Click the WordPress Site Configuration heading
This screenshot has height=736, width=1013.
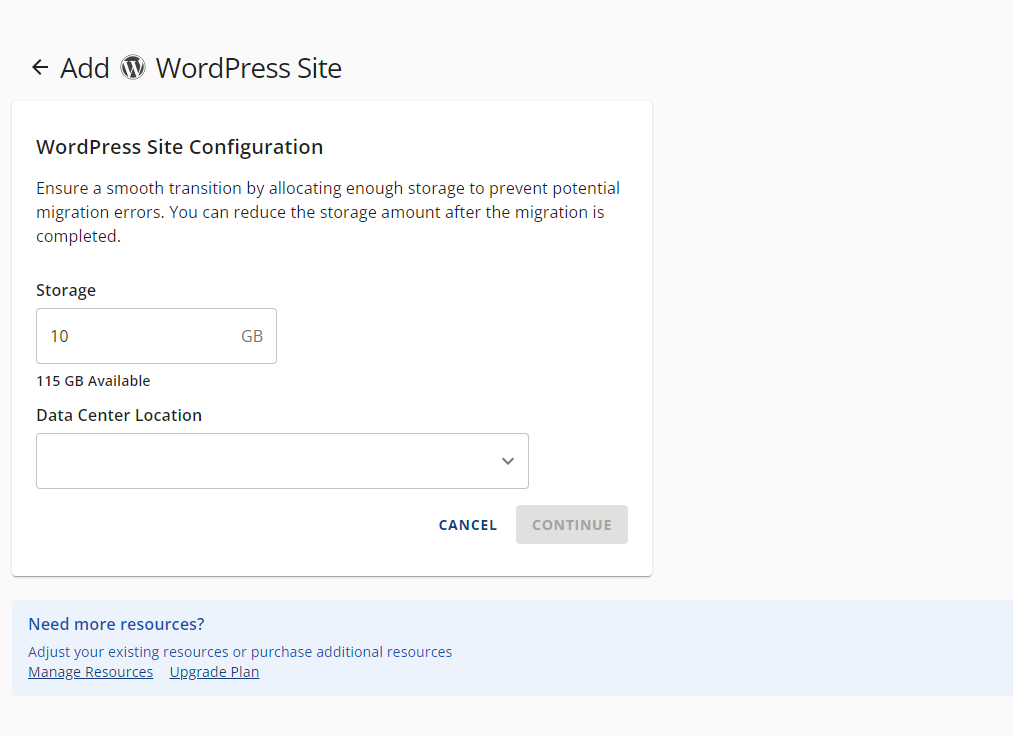[179, 147]
